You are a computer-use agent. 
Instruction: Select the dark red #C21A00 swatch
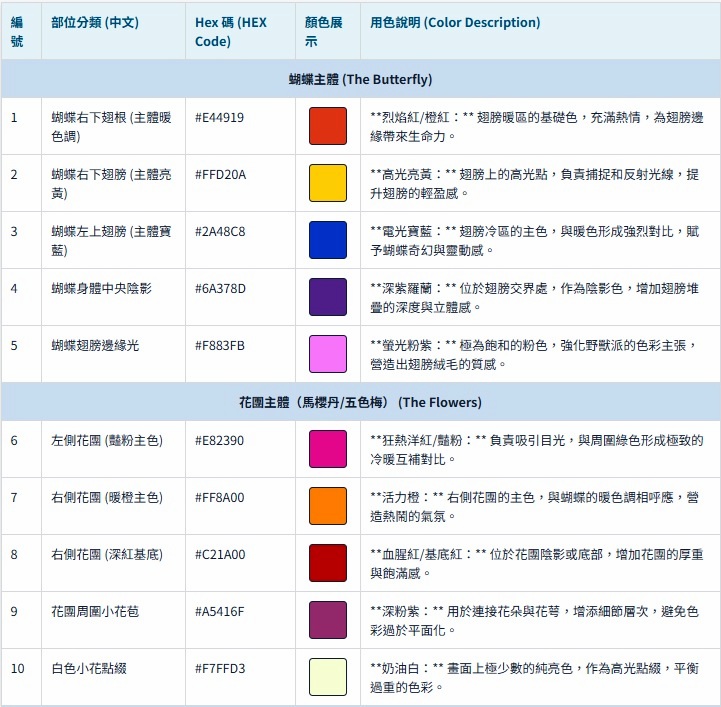click(x=327, y=563)
